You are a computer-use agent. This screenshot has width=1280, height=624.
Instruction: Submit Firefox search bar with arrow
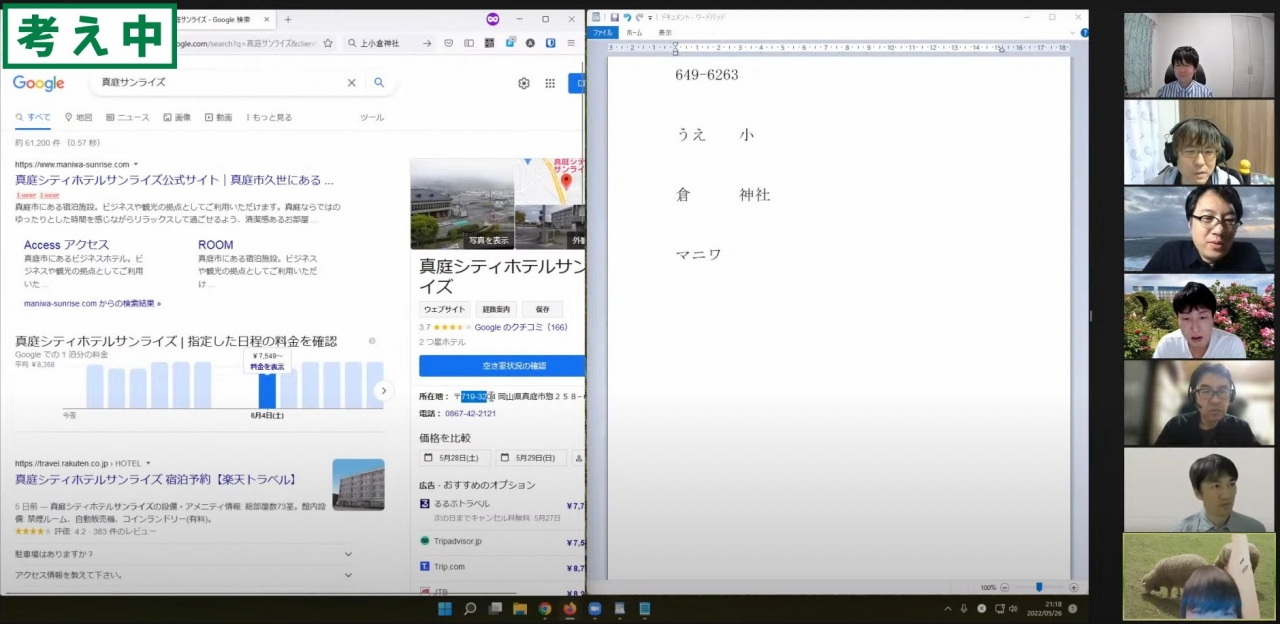[428, 43]
